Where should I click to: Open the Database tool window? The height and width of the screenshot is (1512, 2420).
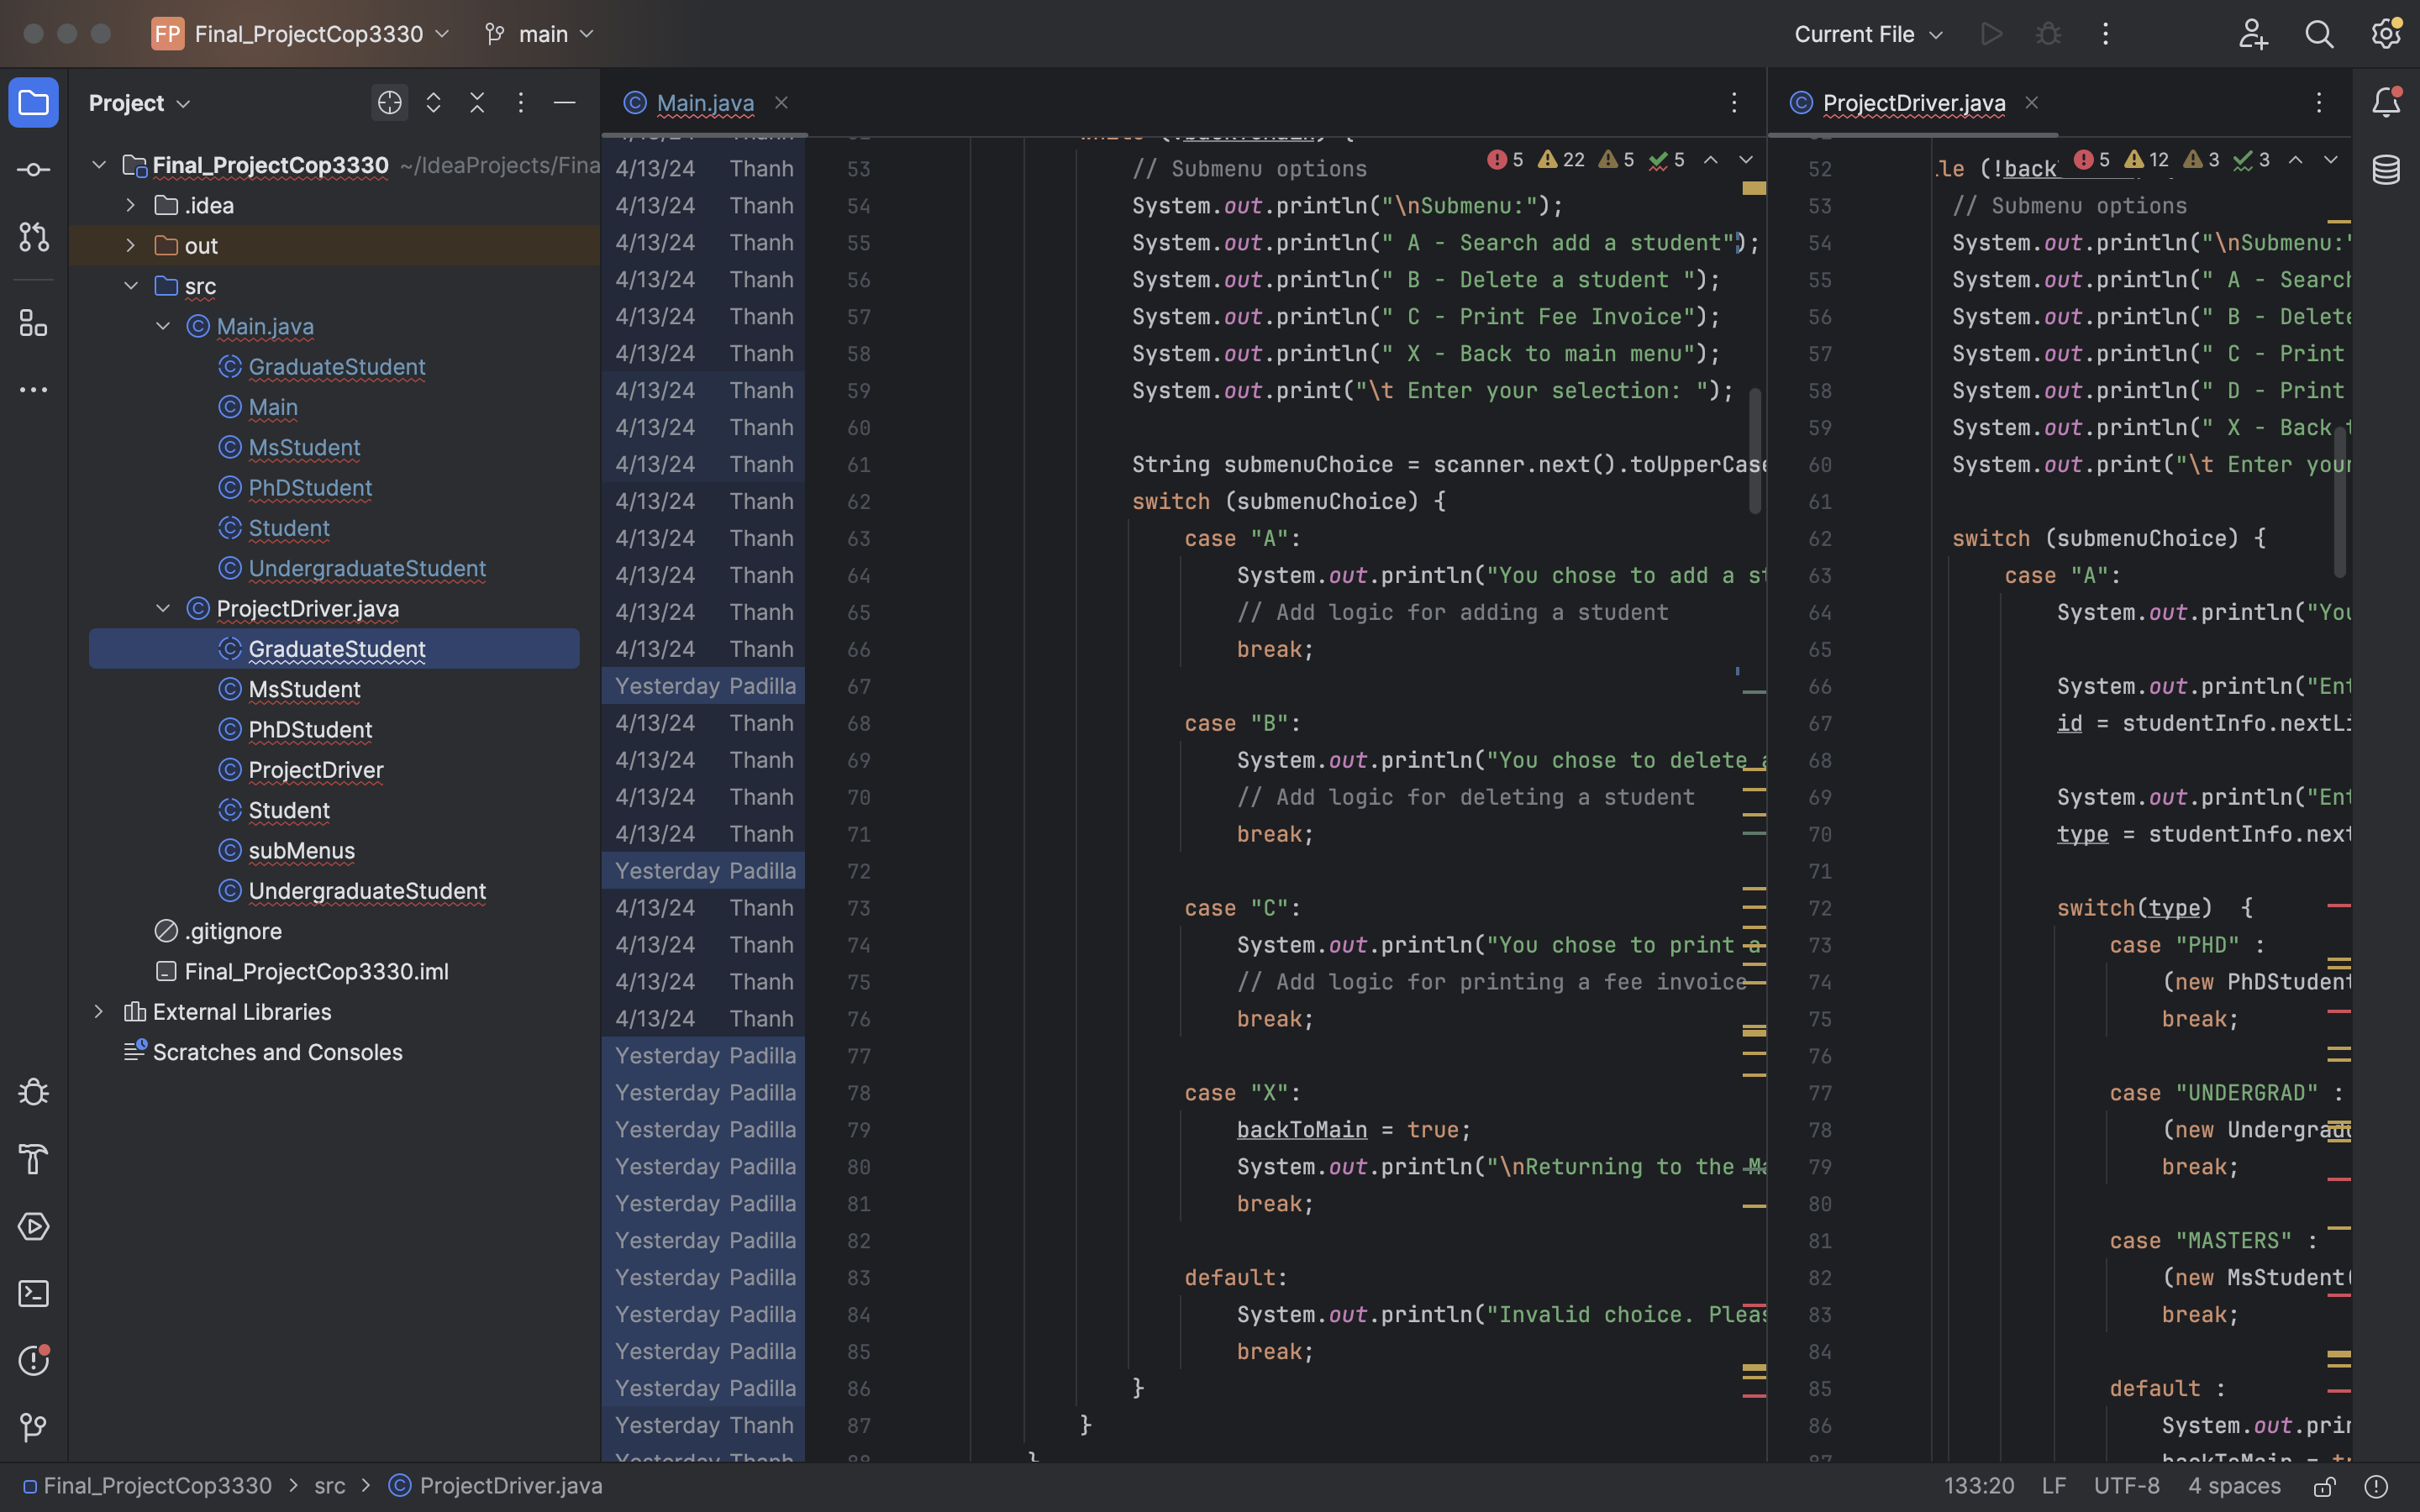click(x=2386, y=170)
